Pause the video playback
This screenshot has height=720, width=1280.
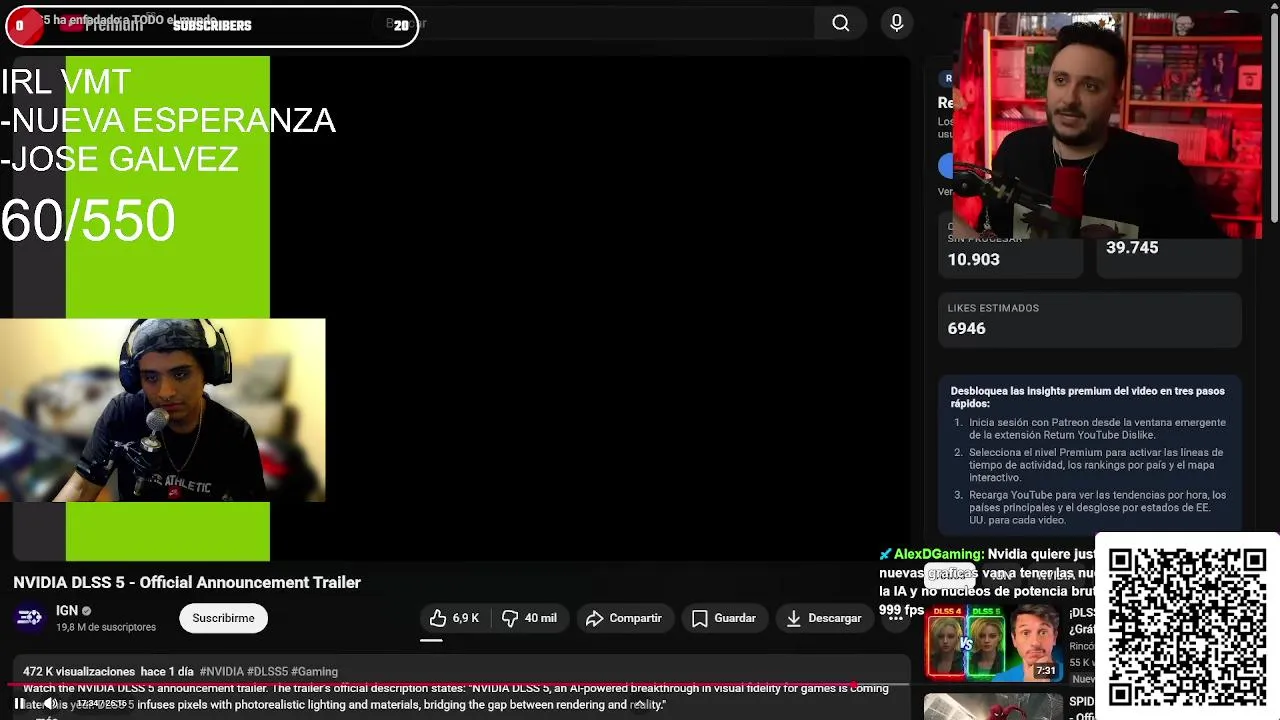(x=19, y=704)
